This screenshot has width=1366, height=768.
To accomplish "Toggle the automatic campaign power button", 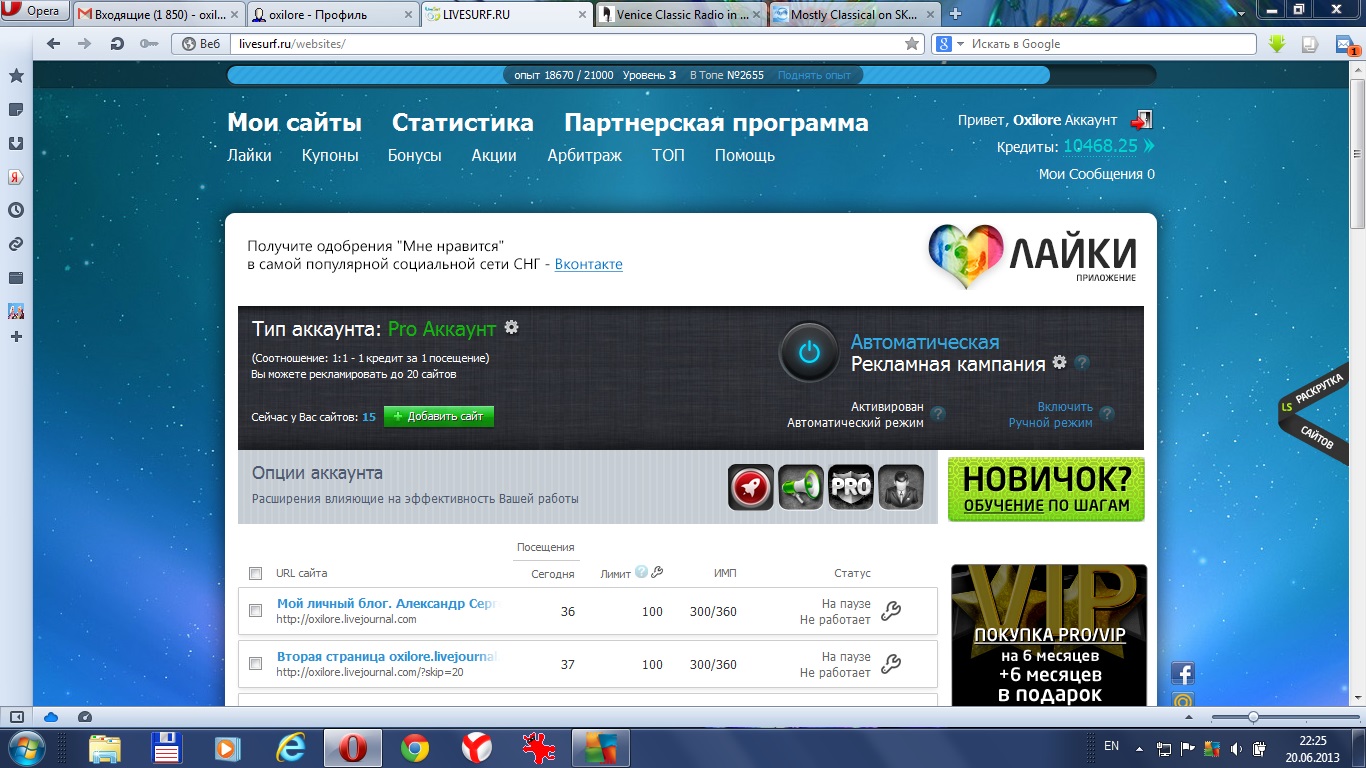I will (x=809, y=352).
